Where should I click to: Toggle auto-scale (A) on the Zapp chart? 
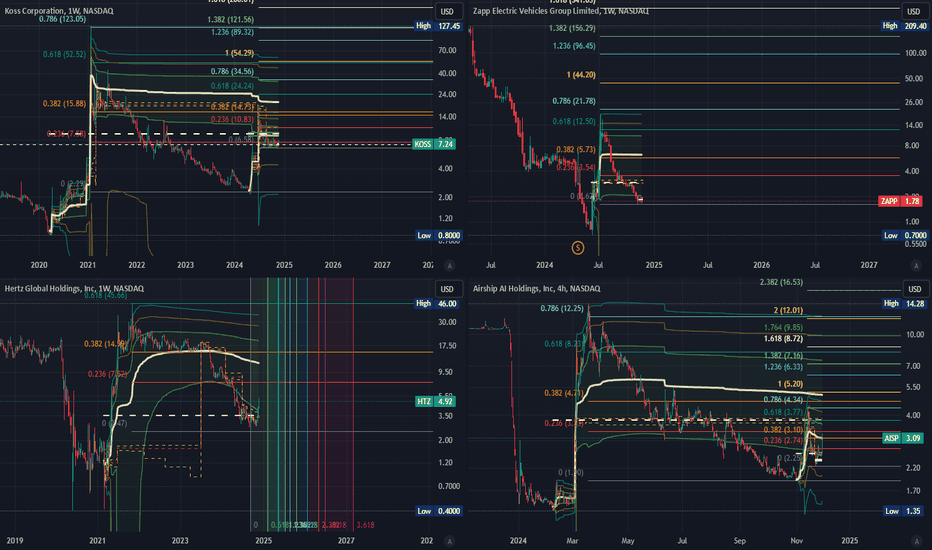coord(916,265)
